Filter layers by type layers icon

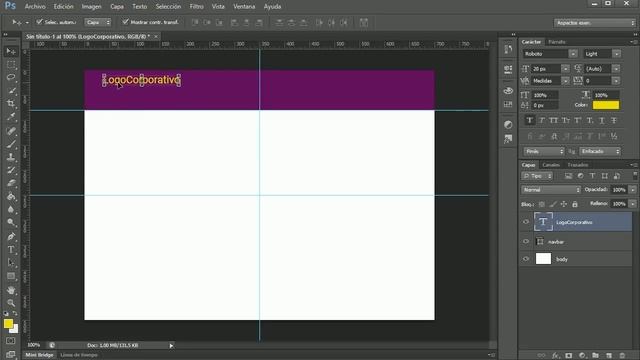coord(592,176)
